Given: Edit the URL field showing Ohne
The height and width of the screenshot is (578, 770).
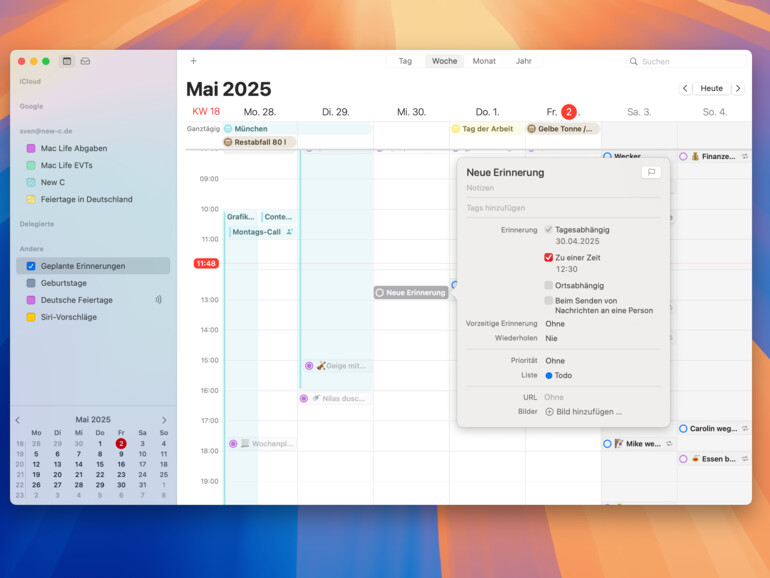Looking at the screenshot, I should 554,397.
